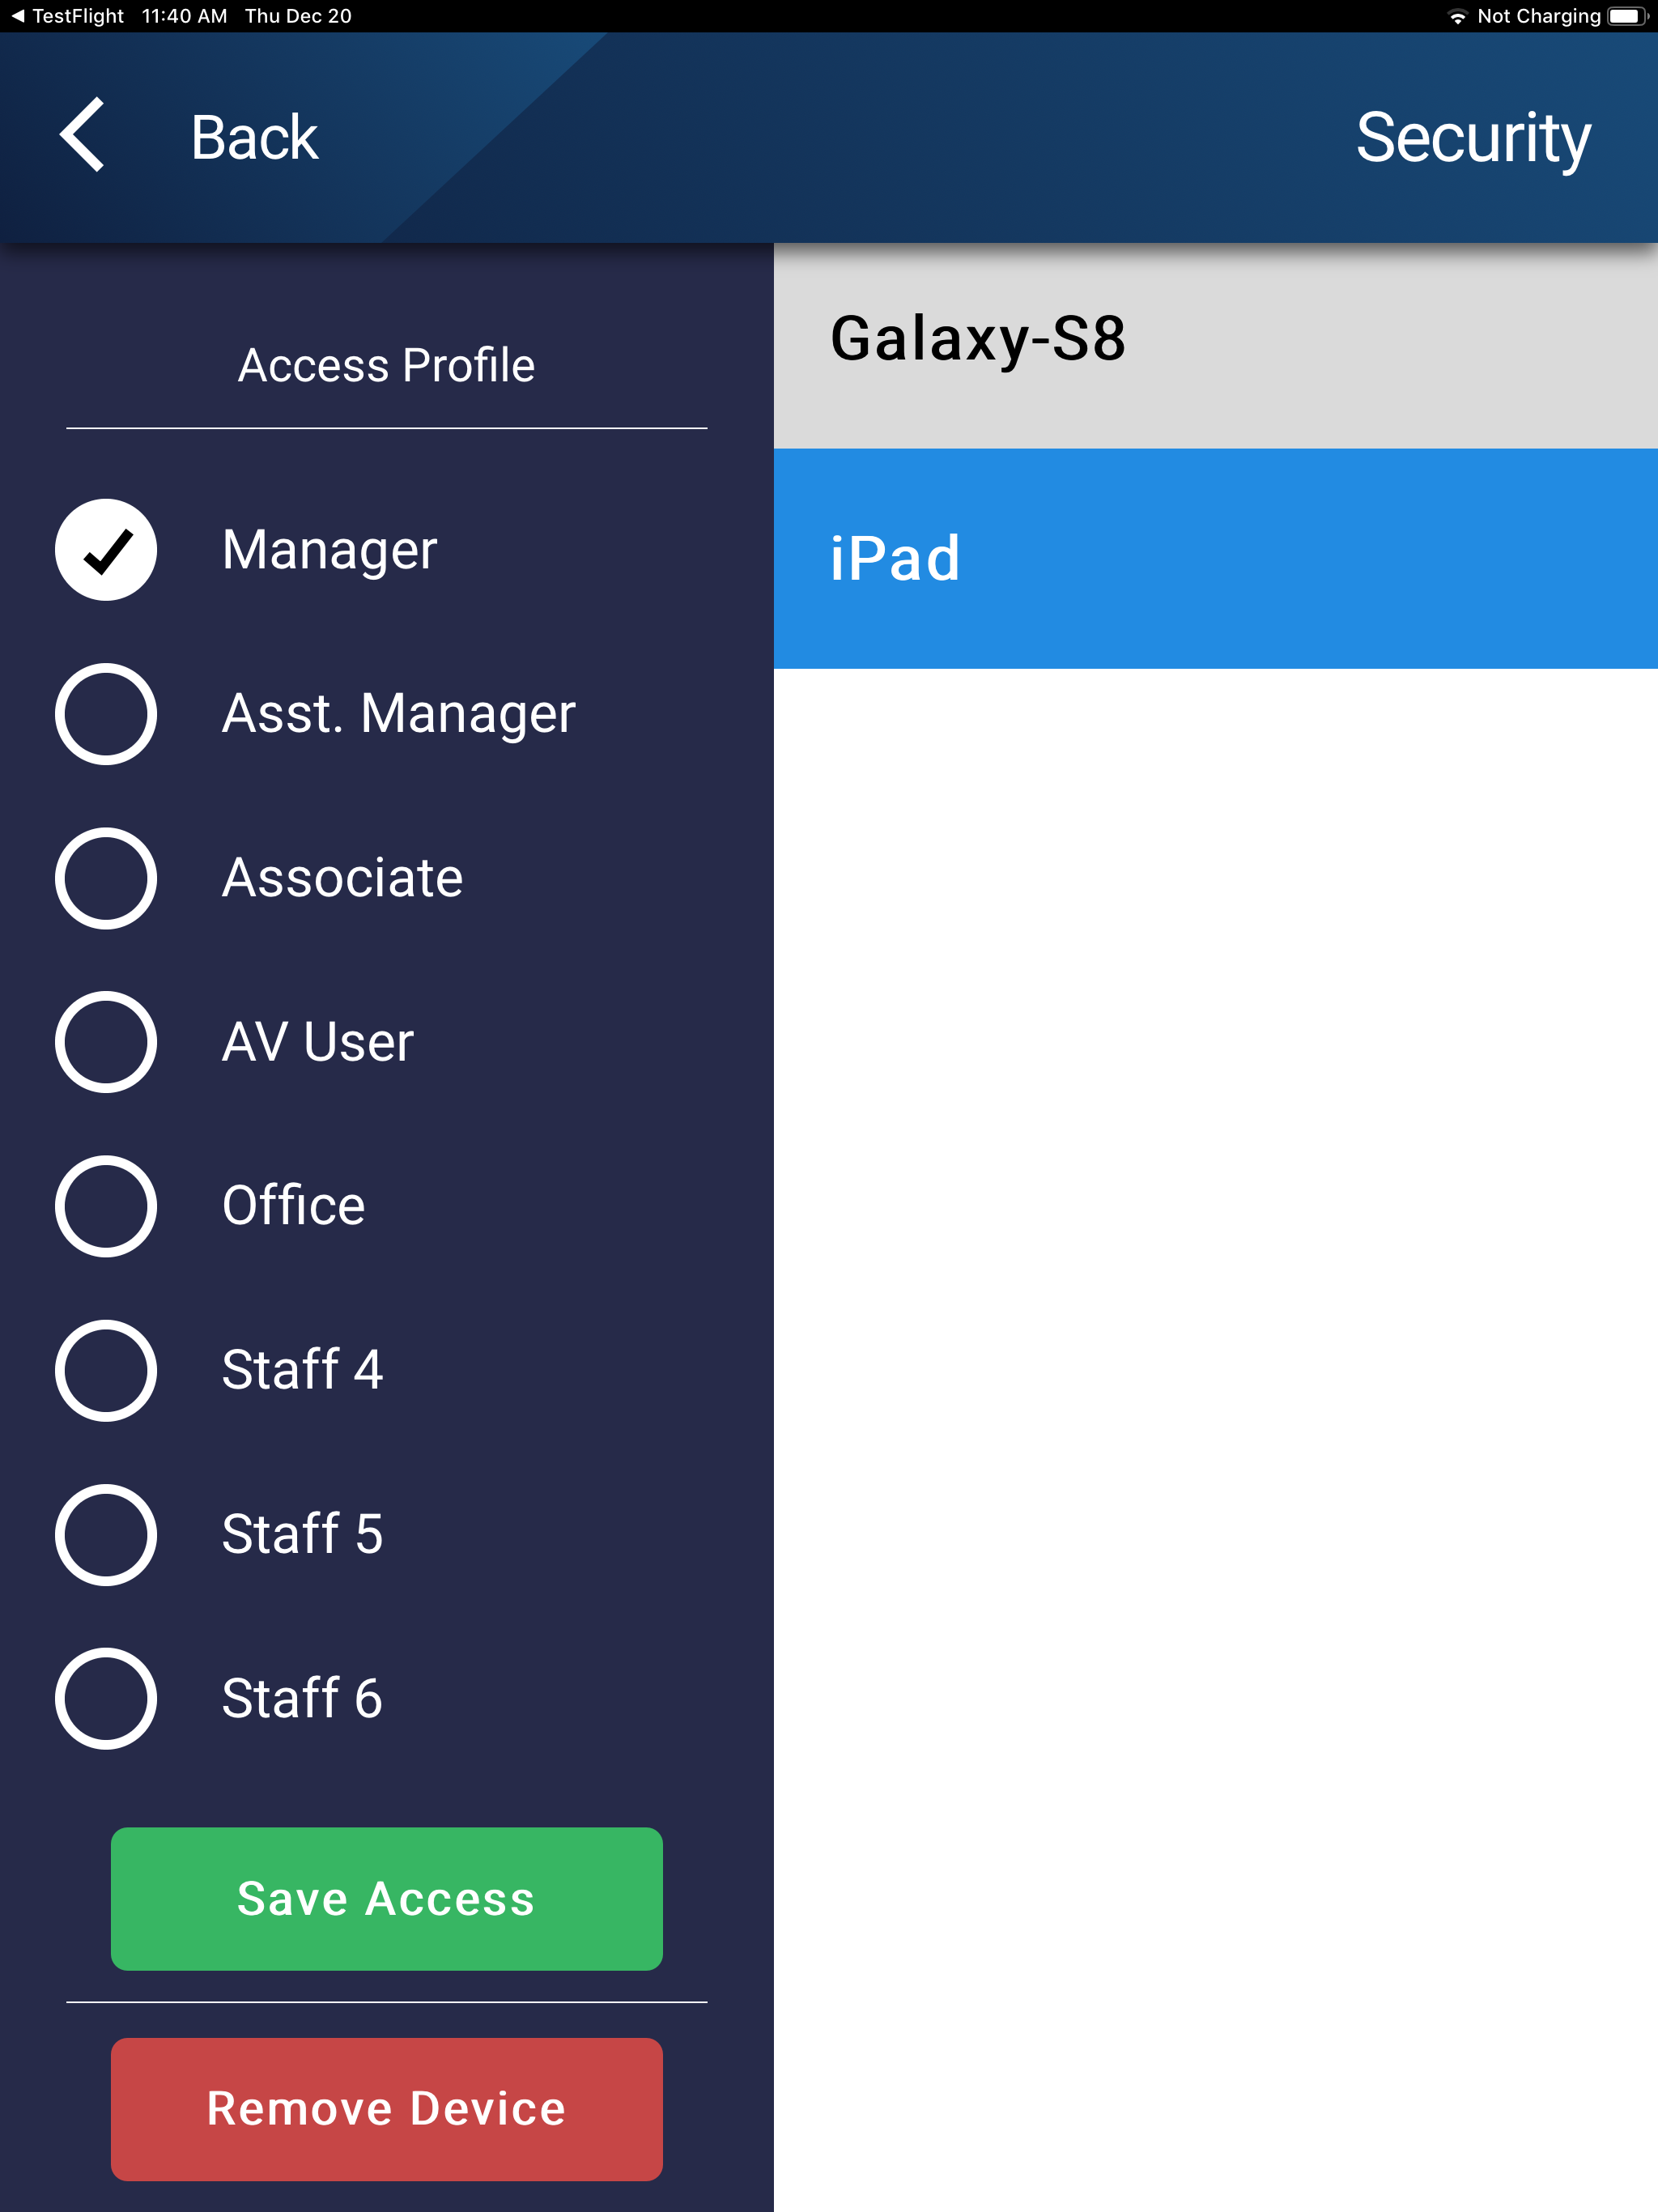Tap the Security title heading
The image size is (1658, 2212).
[1474, 137]
